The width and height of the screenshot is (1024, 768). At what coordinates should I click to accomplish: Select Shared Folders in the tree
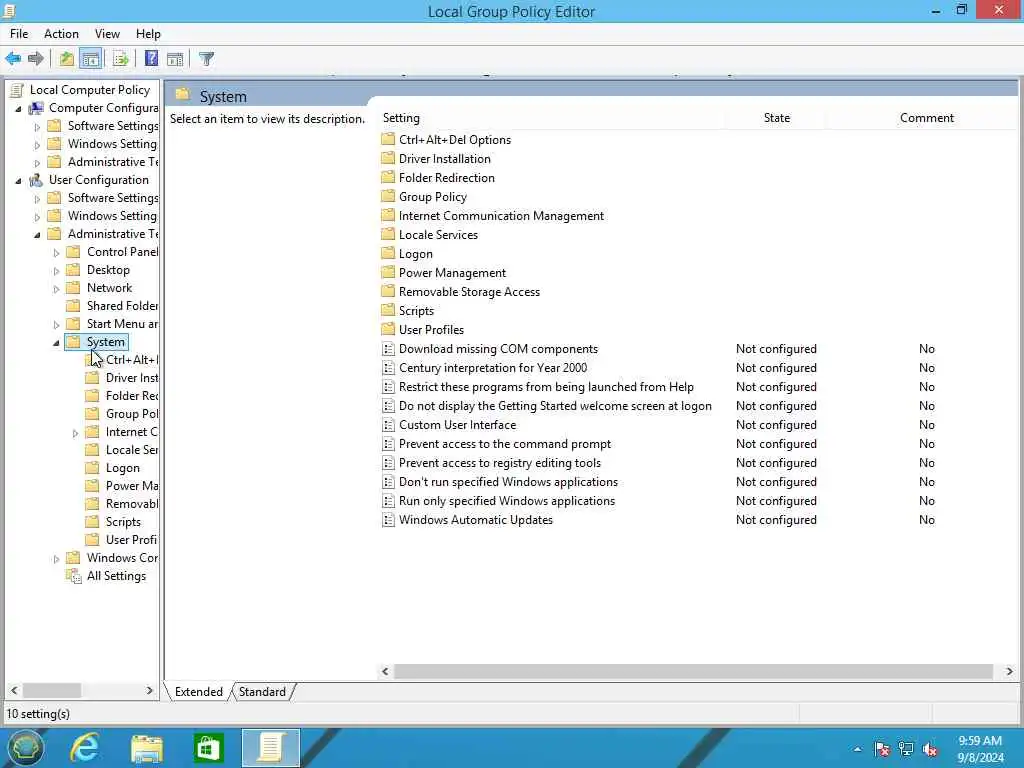(122, 306)
